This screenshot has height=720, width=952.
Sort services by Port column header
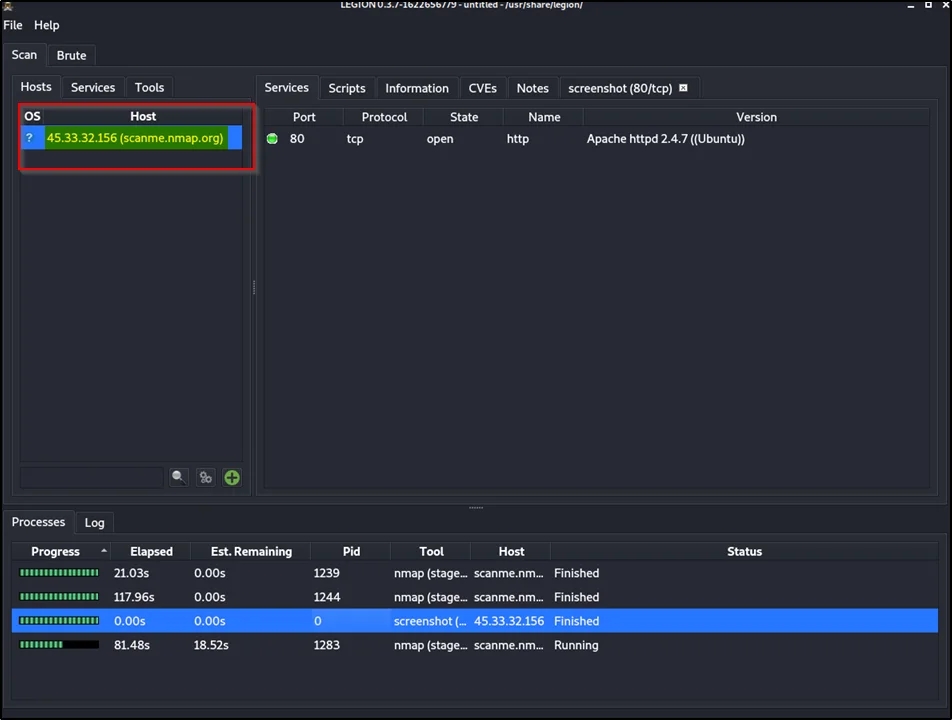coord(304,117)
